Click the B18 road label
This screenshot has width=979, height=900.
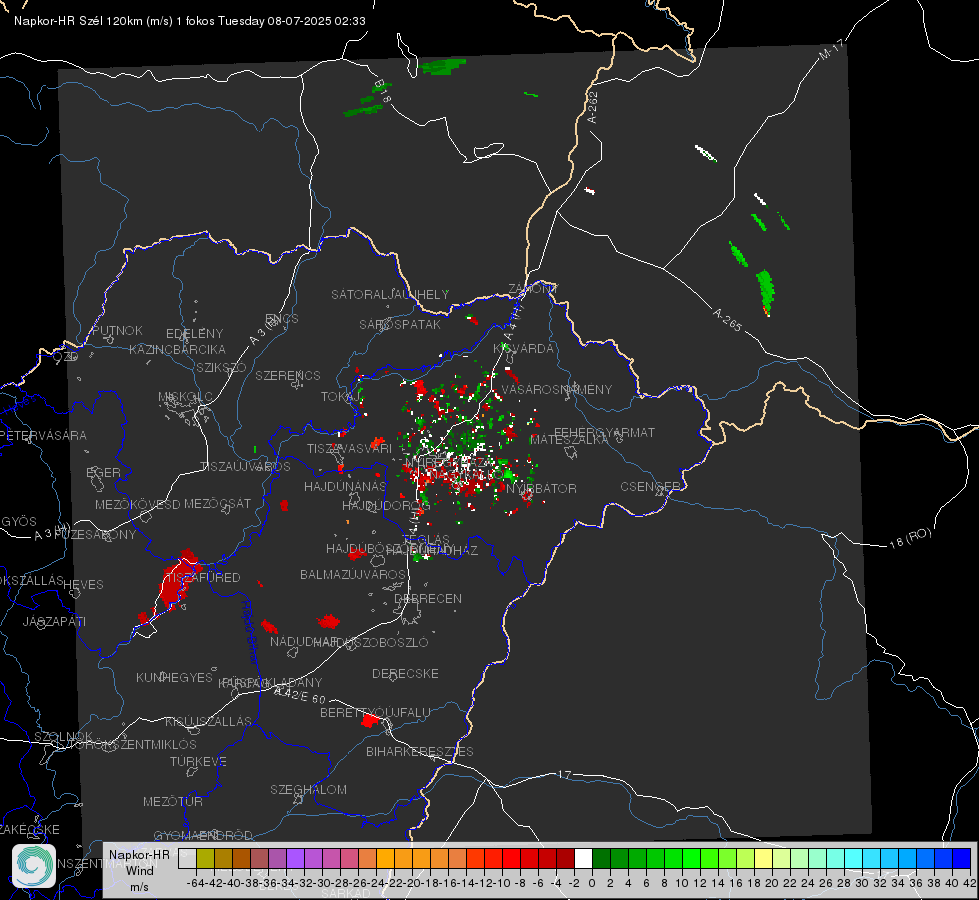tap(383, 91)
